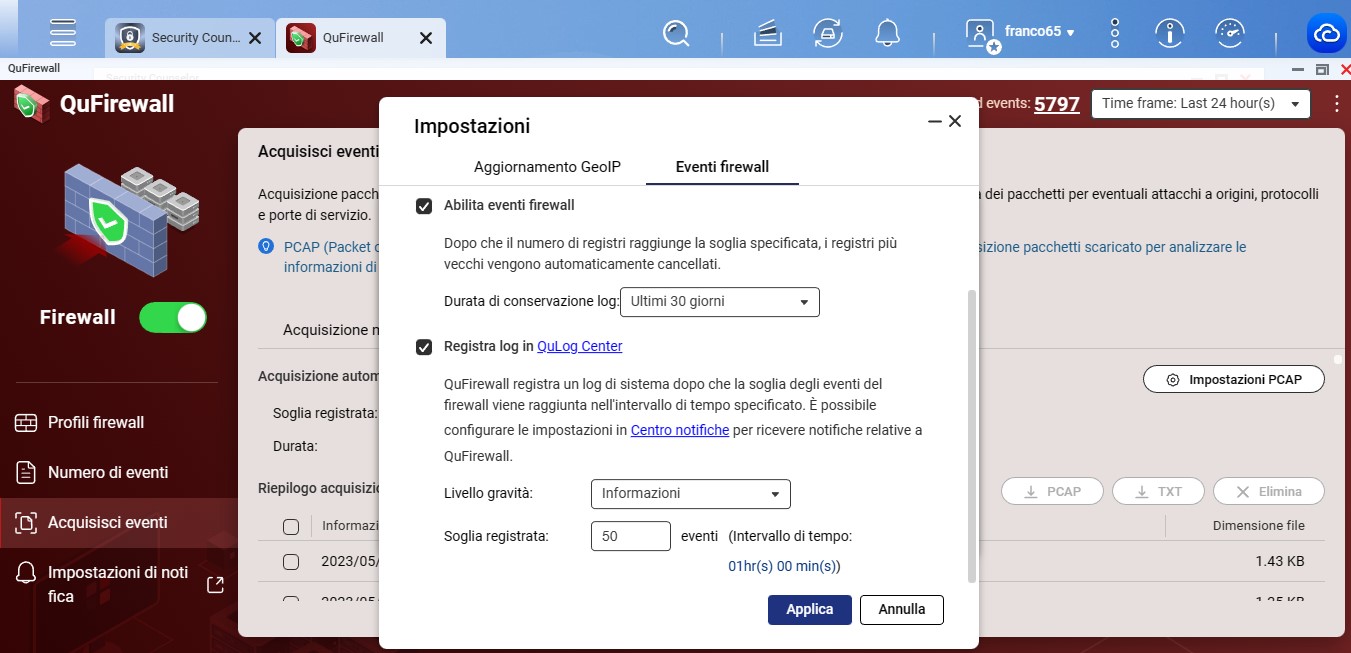1351x653 pixels.
Task: Click the Soglia registrata input field
Action: coord(630,536)
